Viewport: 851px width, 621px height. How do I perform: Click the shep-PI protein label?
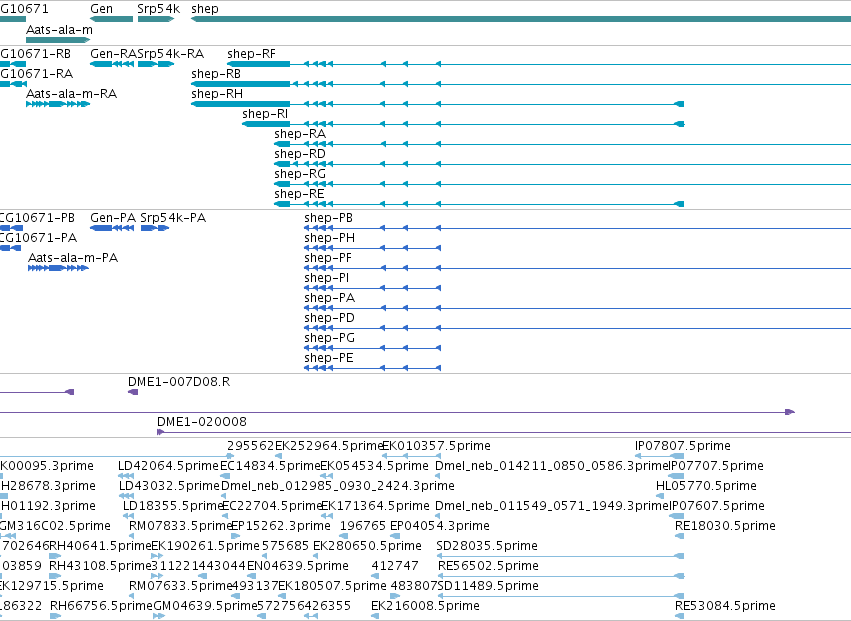(327, 278)
